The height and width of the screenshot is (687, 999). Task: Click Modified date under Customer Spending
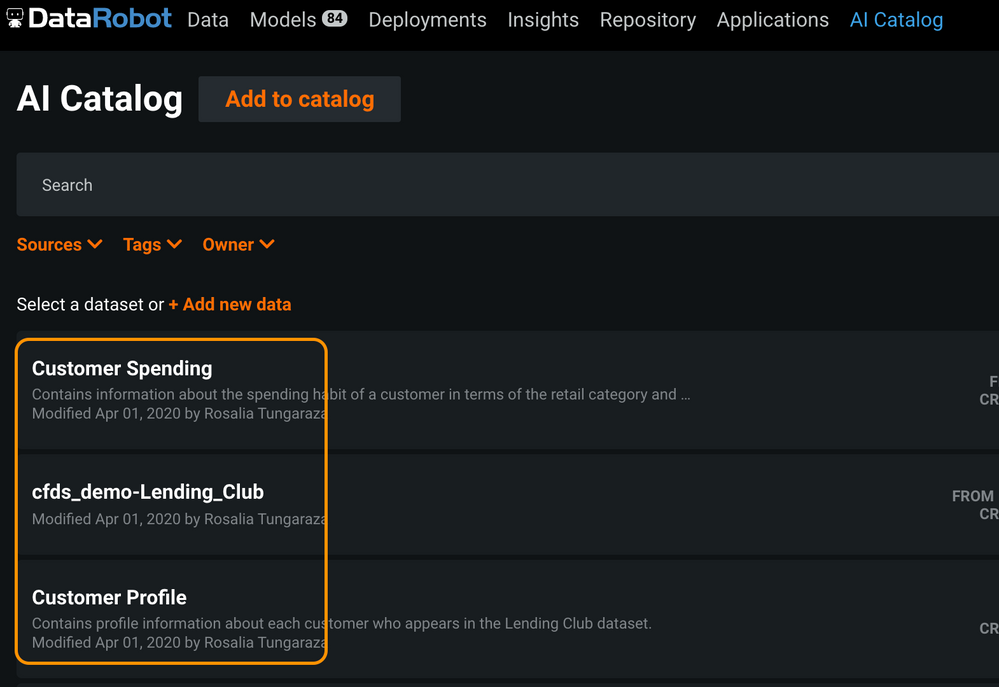click(180, 414)
